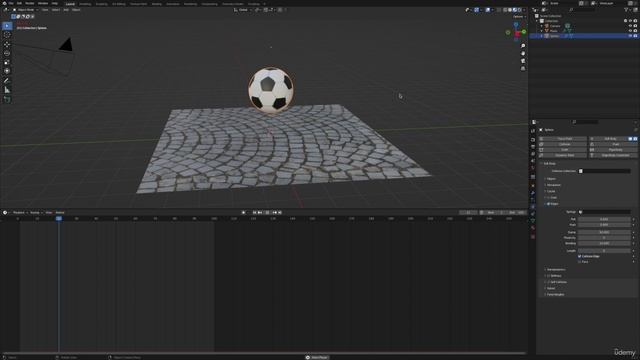Select the Add Cube tool
Screen dimensions: 640x360
(7, 99)
